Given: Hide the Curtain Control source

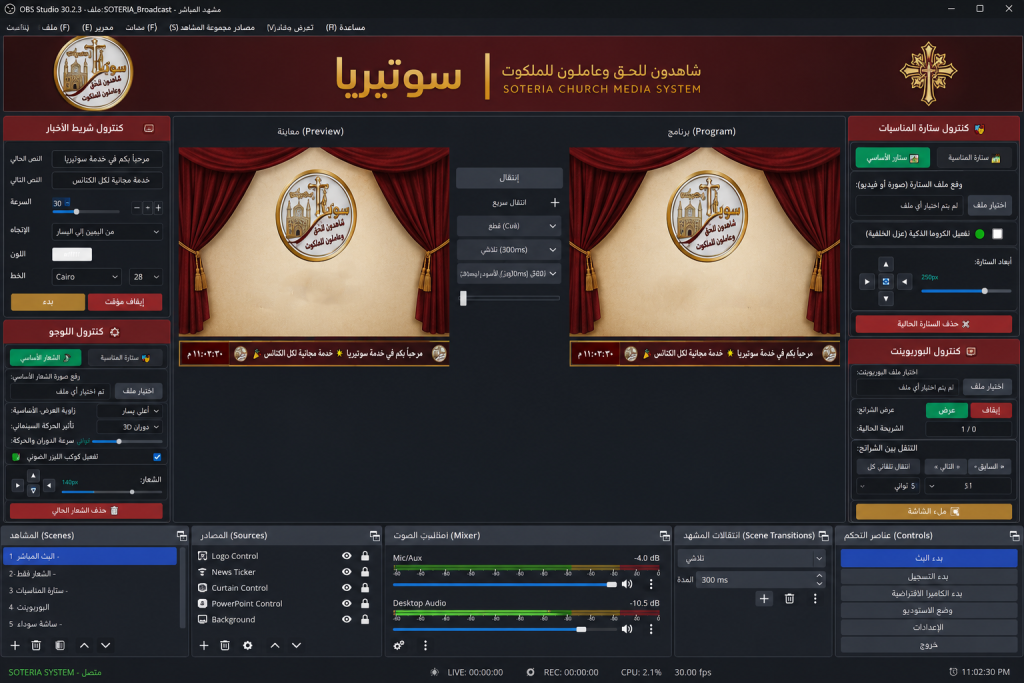Looking at the screenshot, I should coord(347,588).
